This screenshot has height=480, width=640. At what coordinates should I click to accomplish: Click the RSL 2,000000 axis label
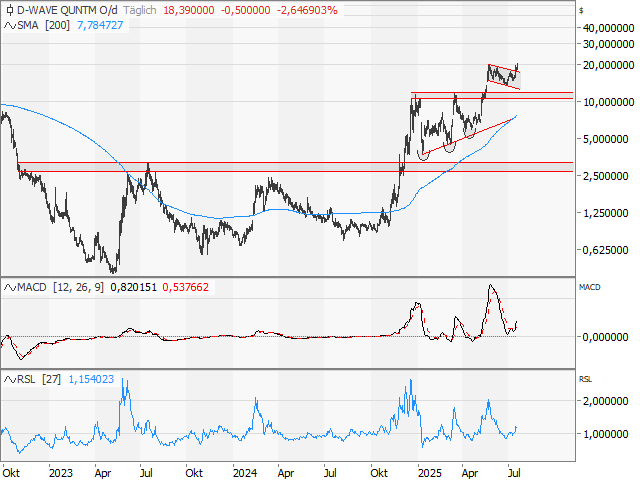(x=605, y=401)
